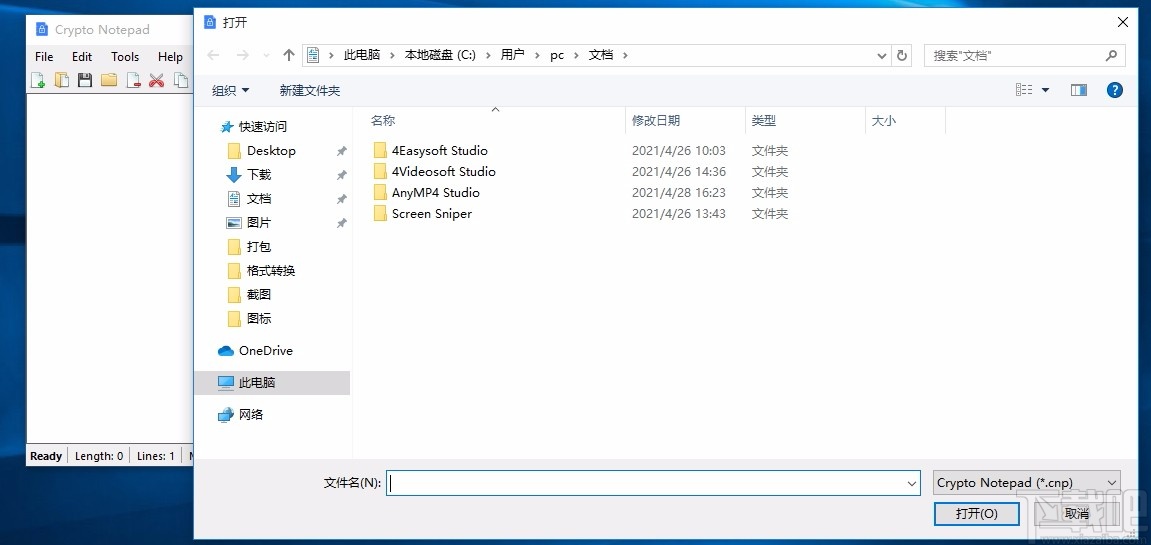Screen dimensions: 1151x545
Task: Click red scissors Cut icon
Action: 156,80
